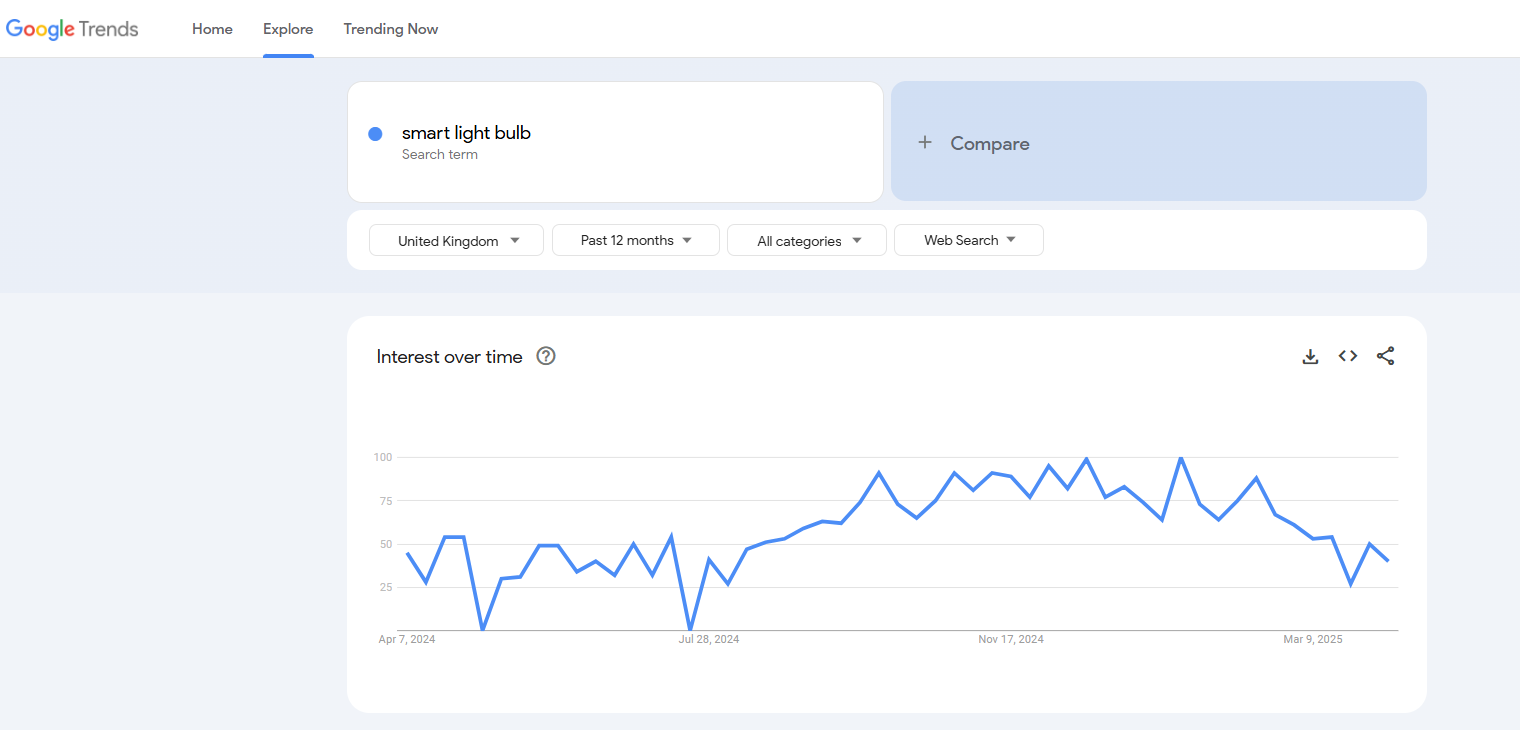
Task: Click the plus icon in Compare
Action: tap(925, 143)
